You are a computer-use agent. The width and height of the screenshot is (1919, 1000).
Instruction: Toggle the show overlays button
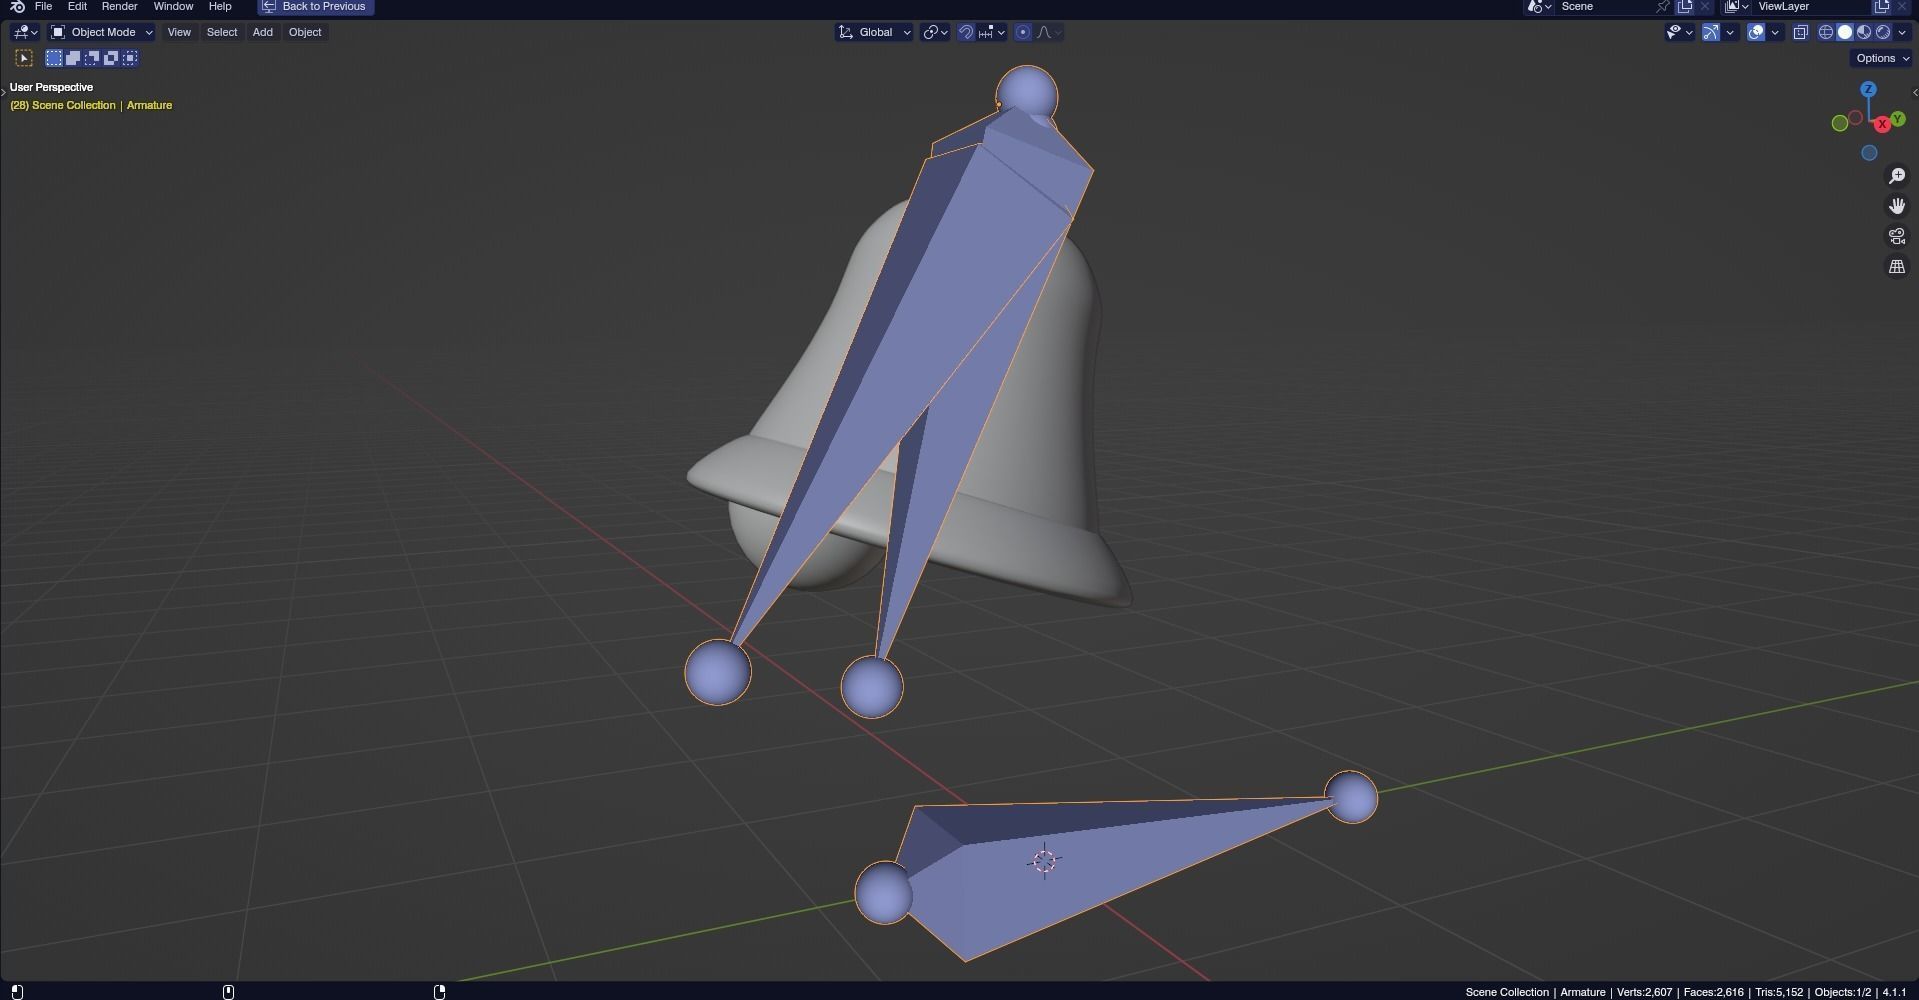[x=1756, y=32]
